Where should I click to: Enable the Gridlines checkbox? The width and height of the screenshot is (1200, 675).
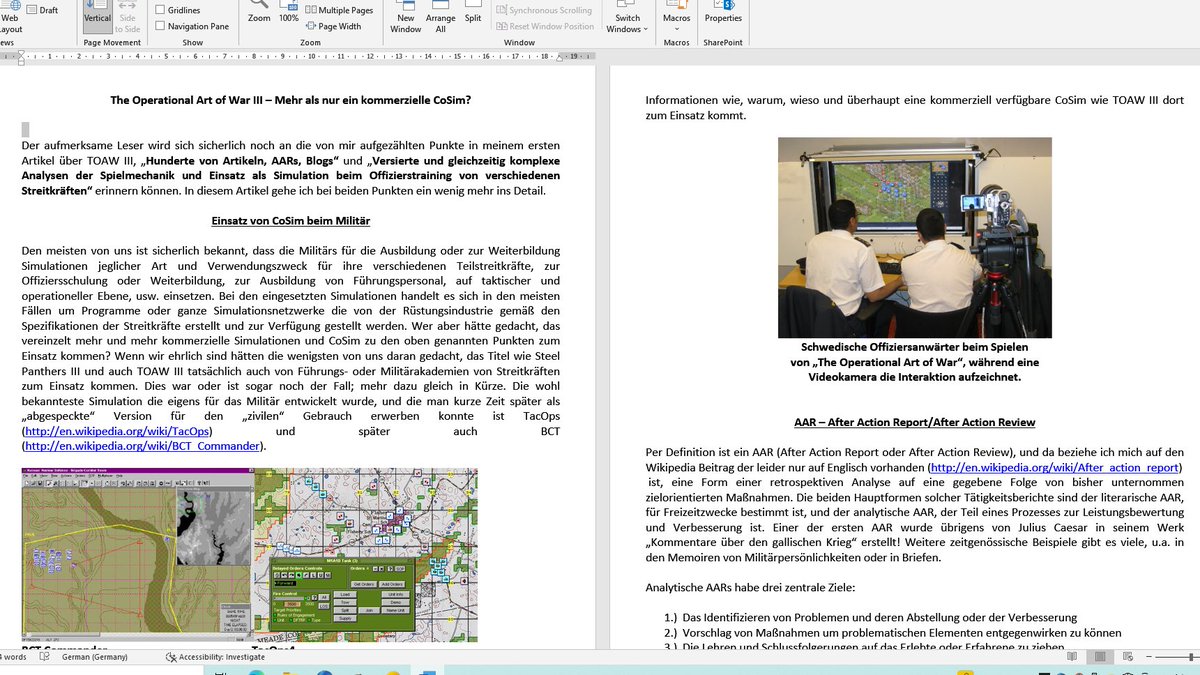click(178, 10)
